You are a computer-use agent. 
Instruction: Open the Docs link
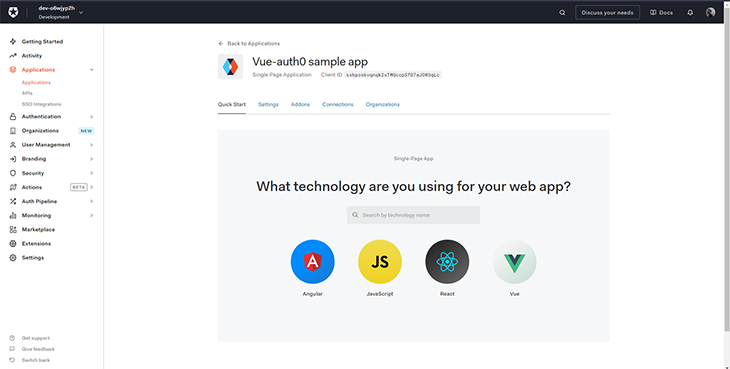pyautogui.click(x=661, y=13)
